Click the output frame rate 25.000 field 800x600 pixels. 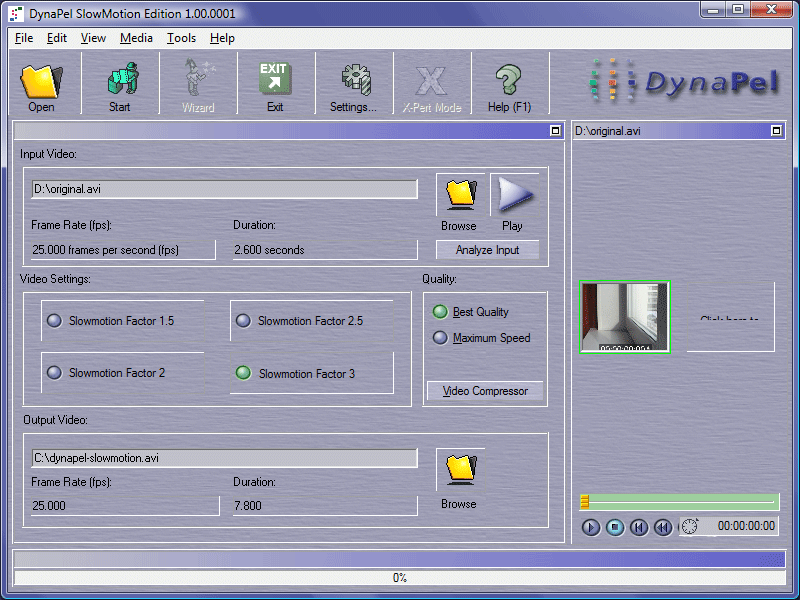tap(125, 506)
